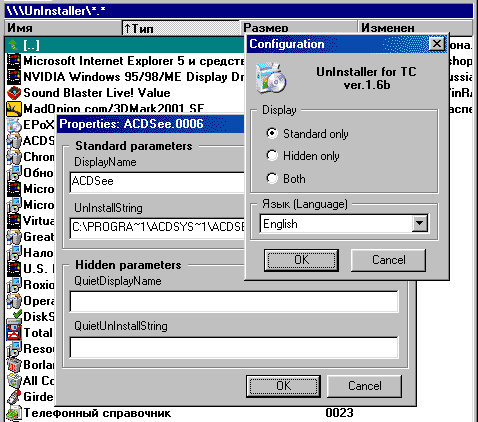Click the Sound Blaster Live! Value icon
Screen dimensions: 478x422
(14, 93)
